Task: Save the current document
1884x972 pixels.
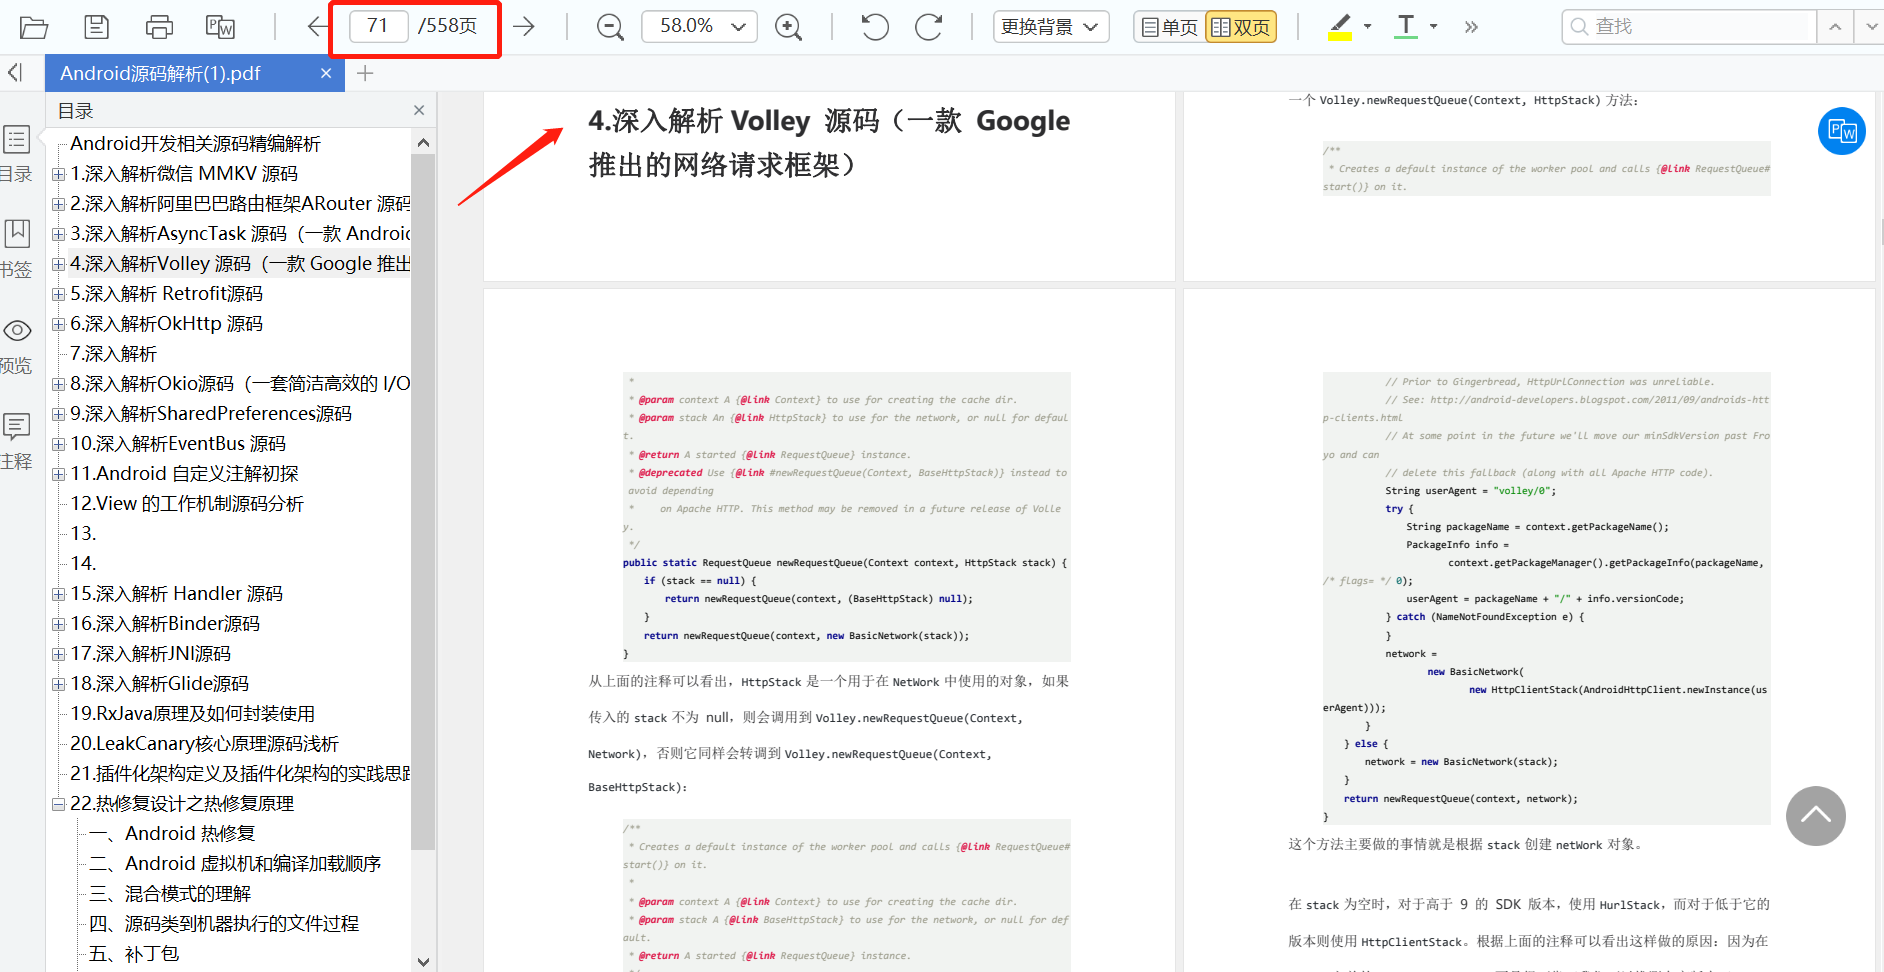Action: click(96, 26)
